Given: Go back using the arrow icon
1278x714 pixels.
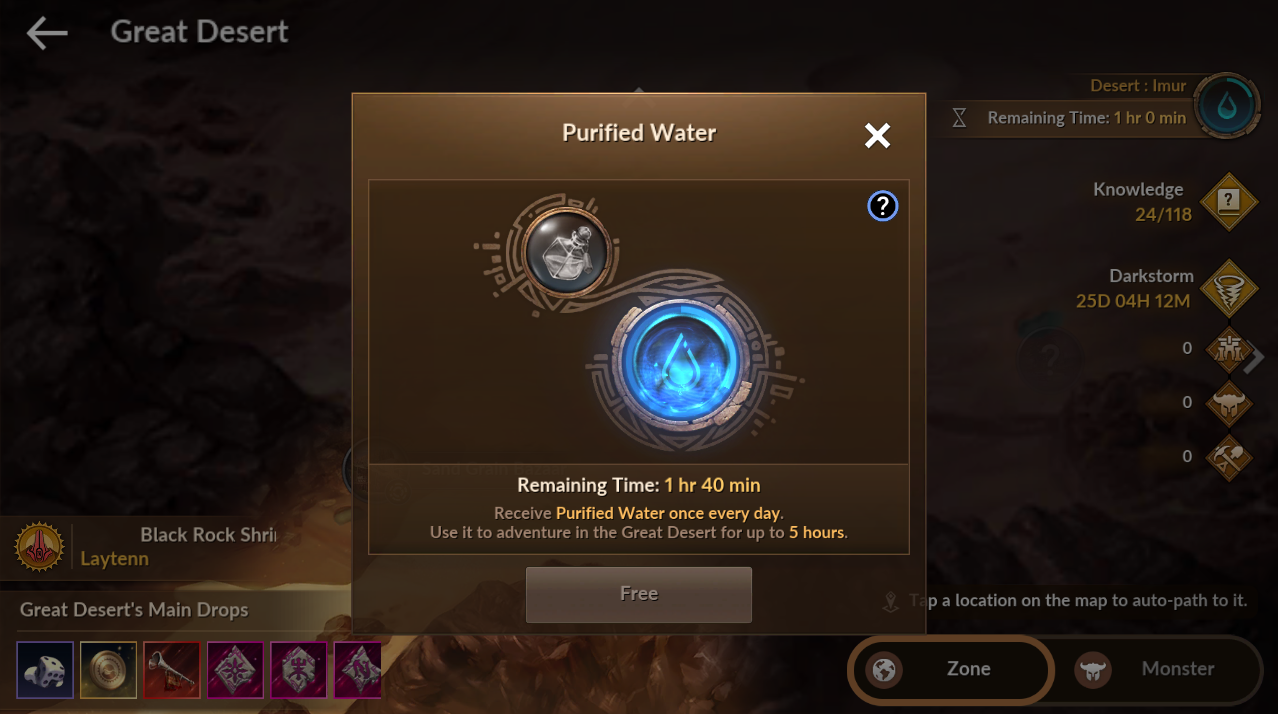Looking at the screenshot, I should [x=47, y=33].
